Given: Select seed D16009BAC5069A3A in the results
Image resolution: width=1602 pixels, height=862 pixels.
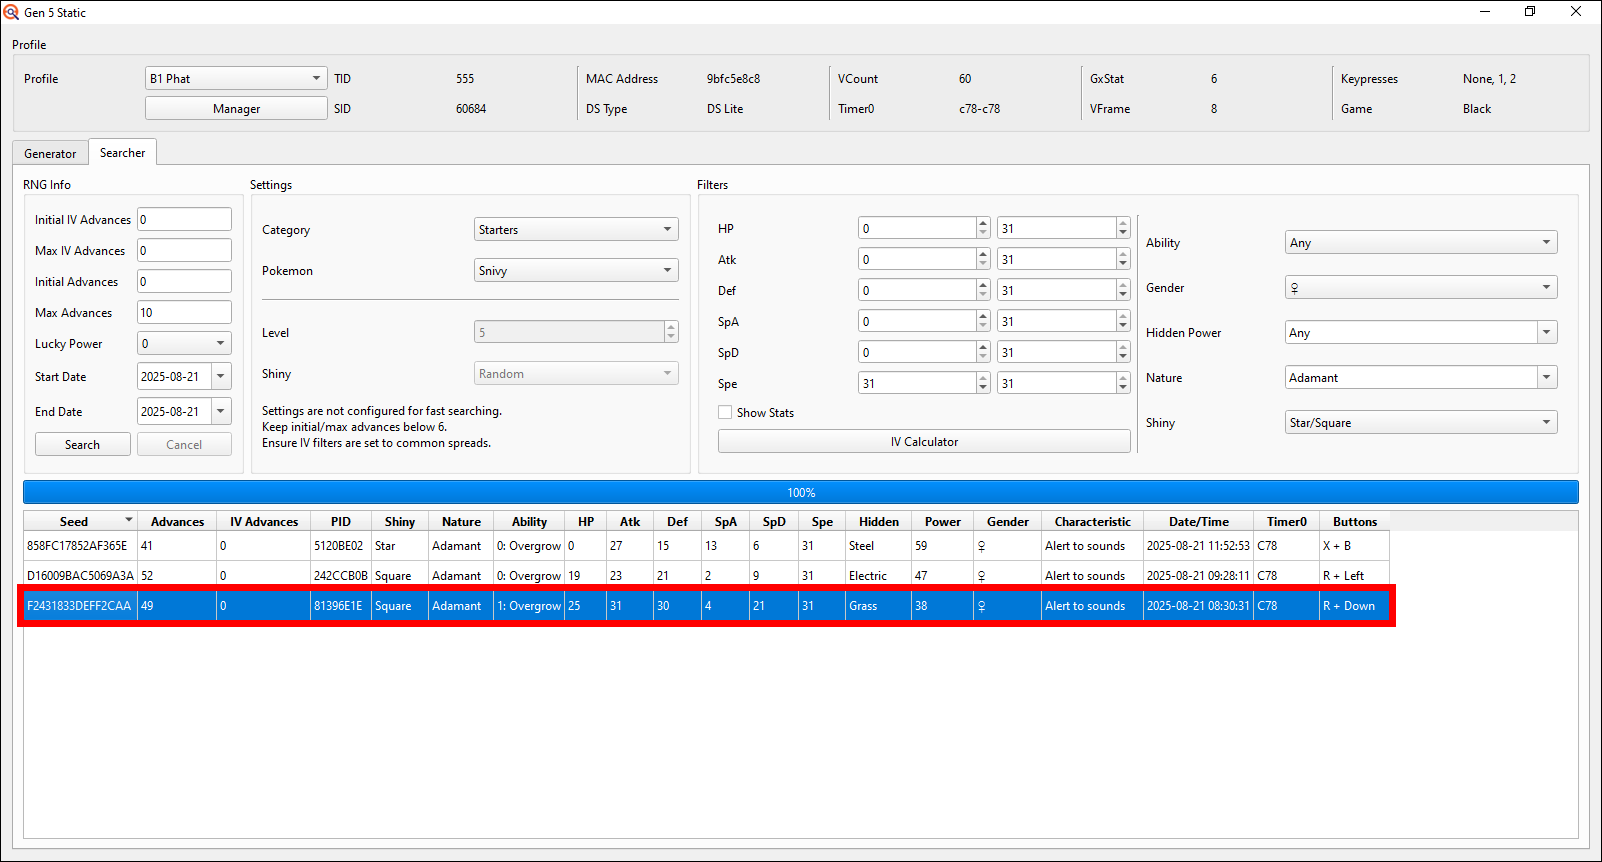Looking at the screenshot, I should pyautogui.click(x=80, y=576).
